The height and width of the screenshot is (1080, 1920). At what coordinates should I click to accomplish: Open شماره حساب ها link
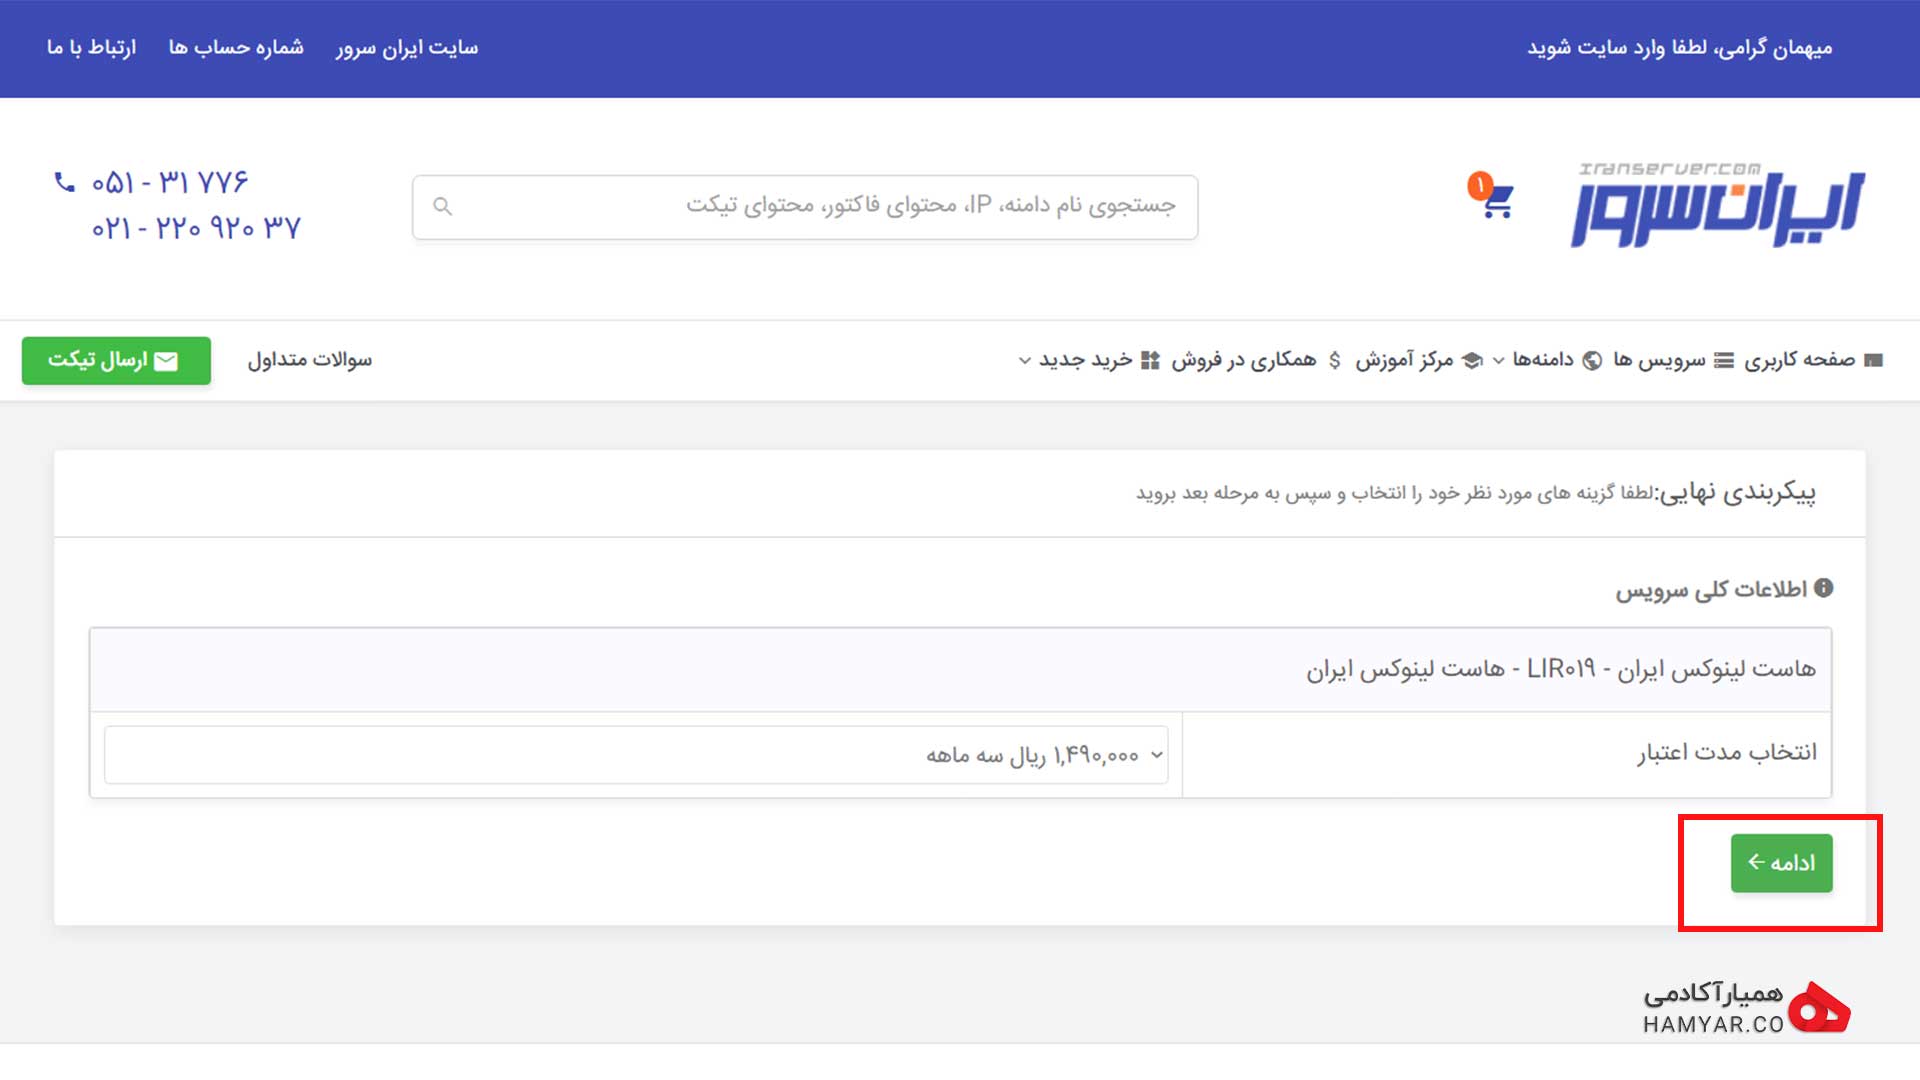pos(236,48)
